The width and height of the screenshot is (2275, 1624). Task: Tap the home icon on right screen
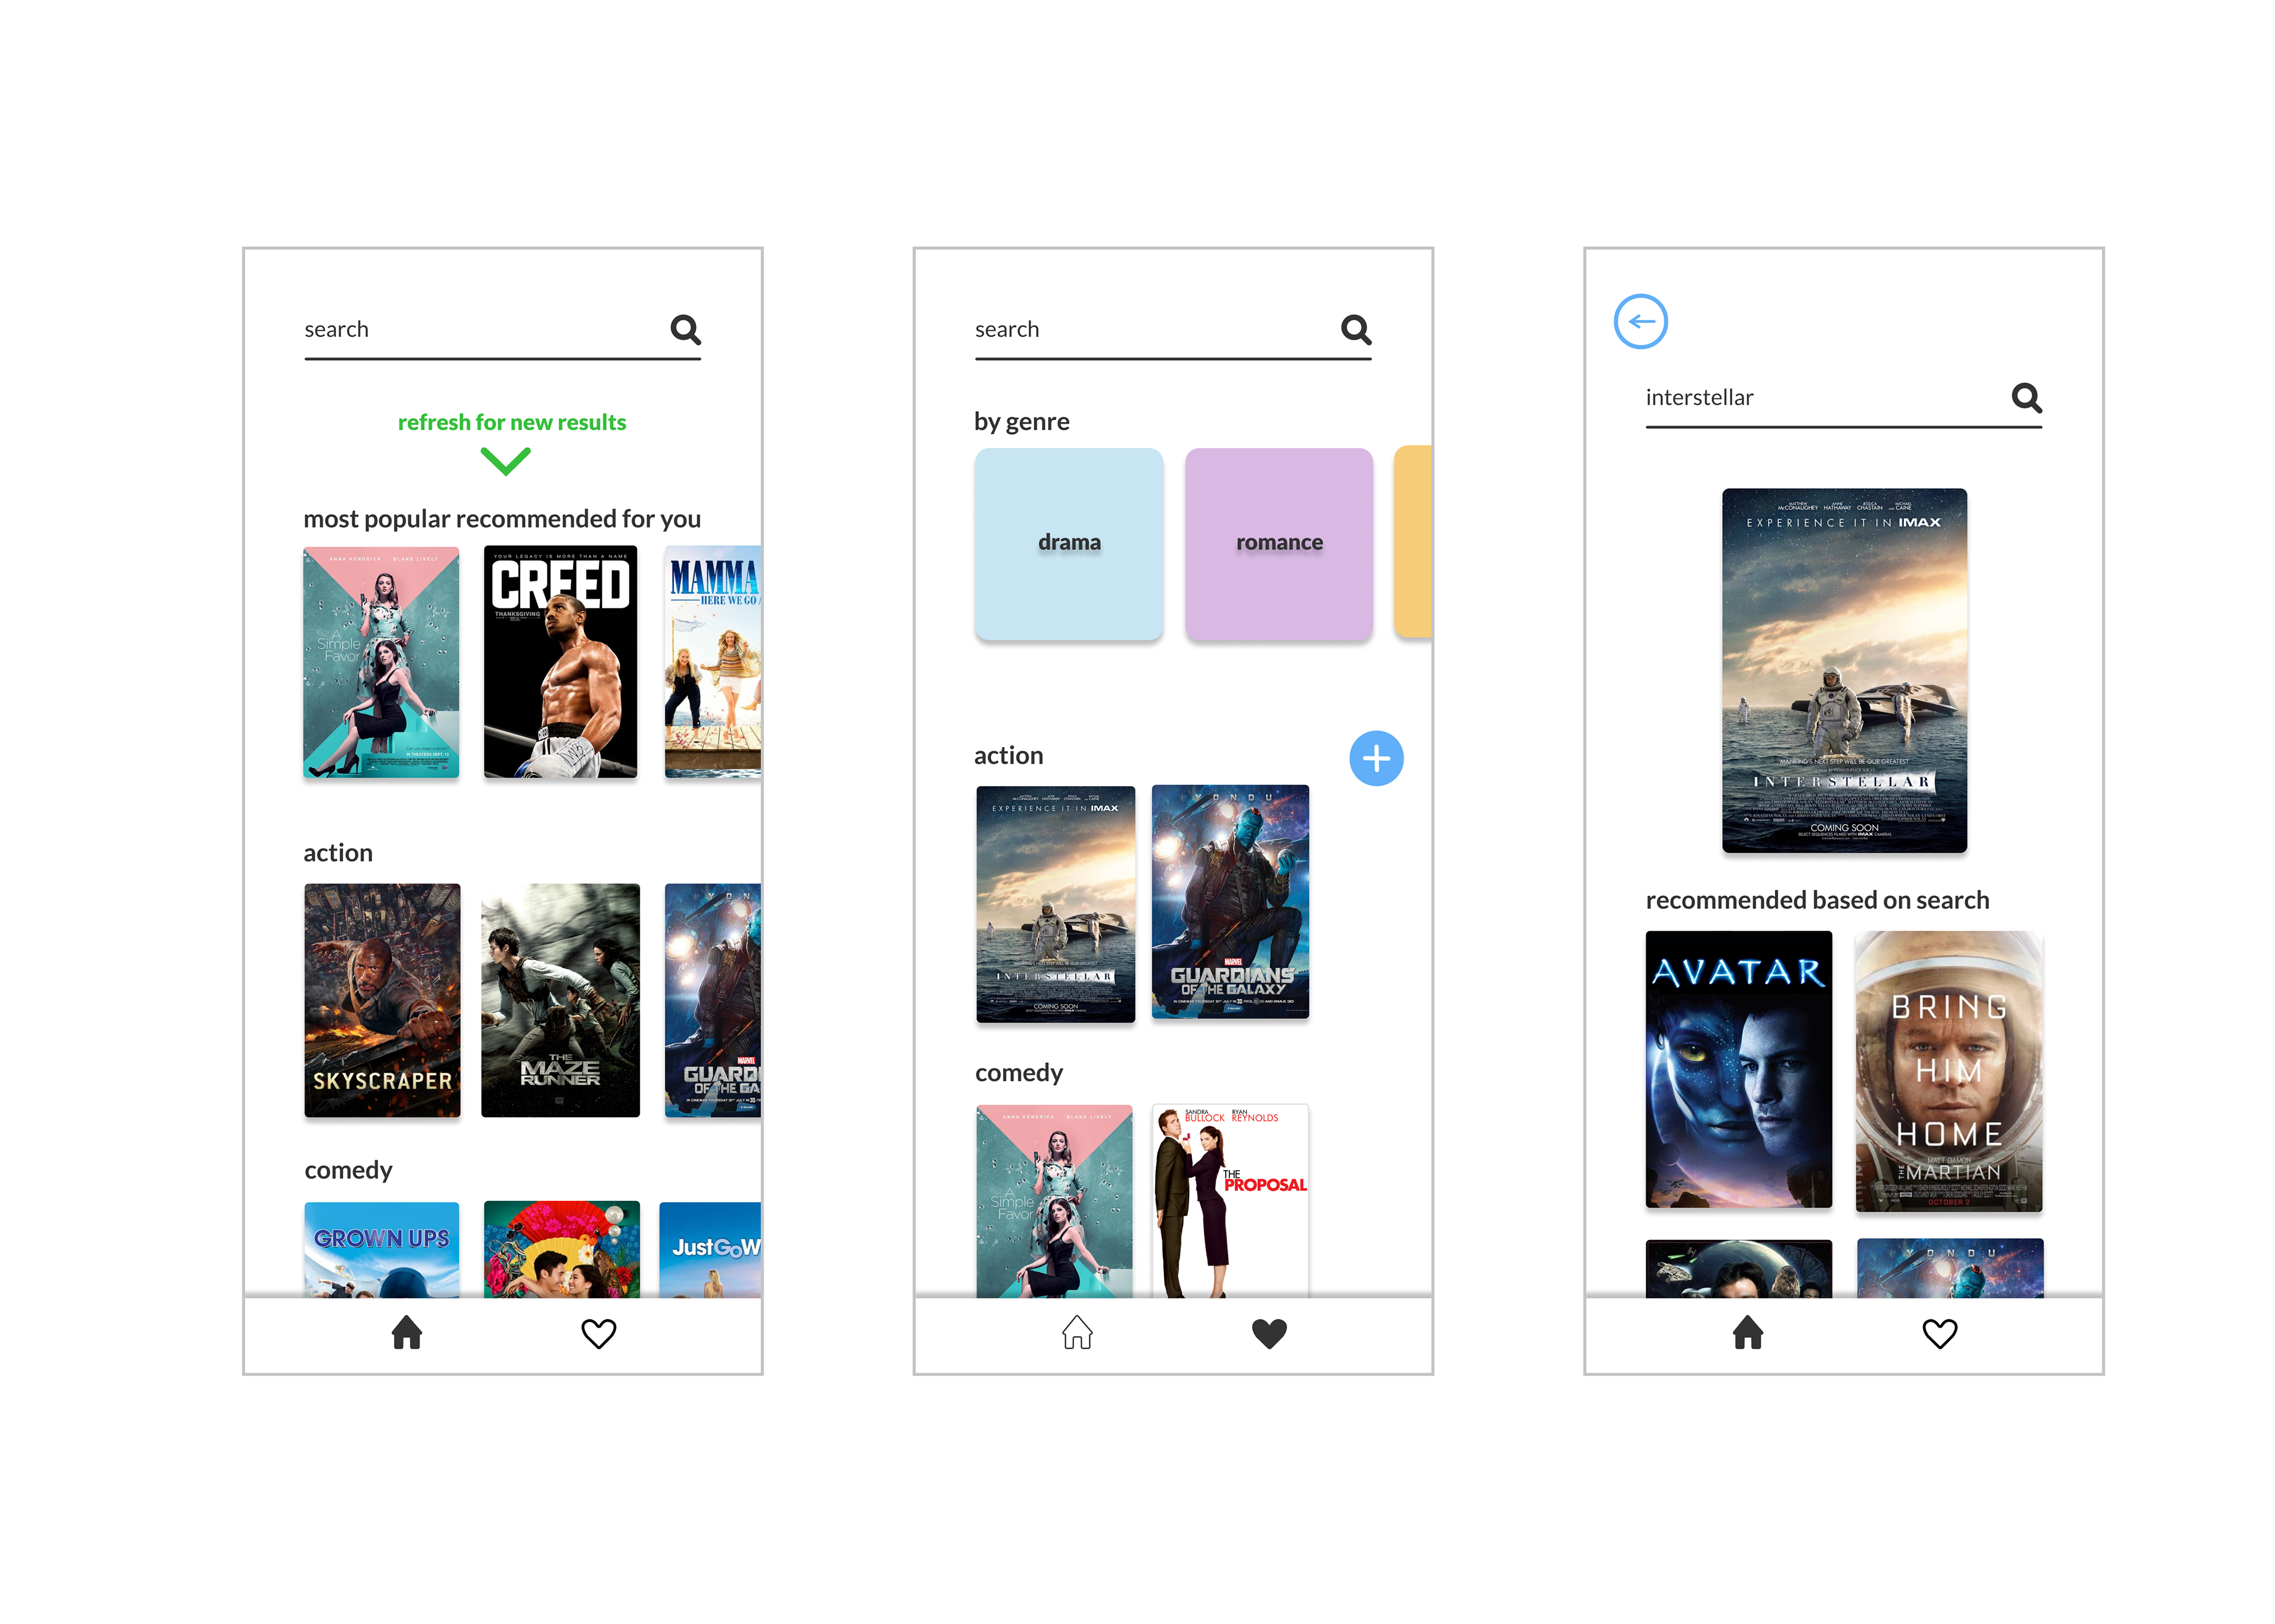pos(1747,1332)
